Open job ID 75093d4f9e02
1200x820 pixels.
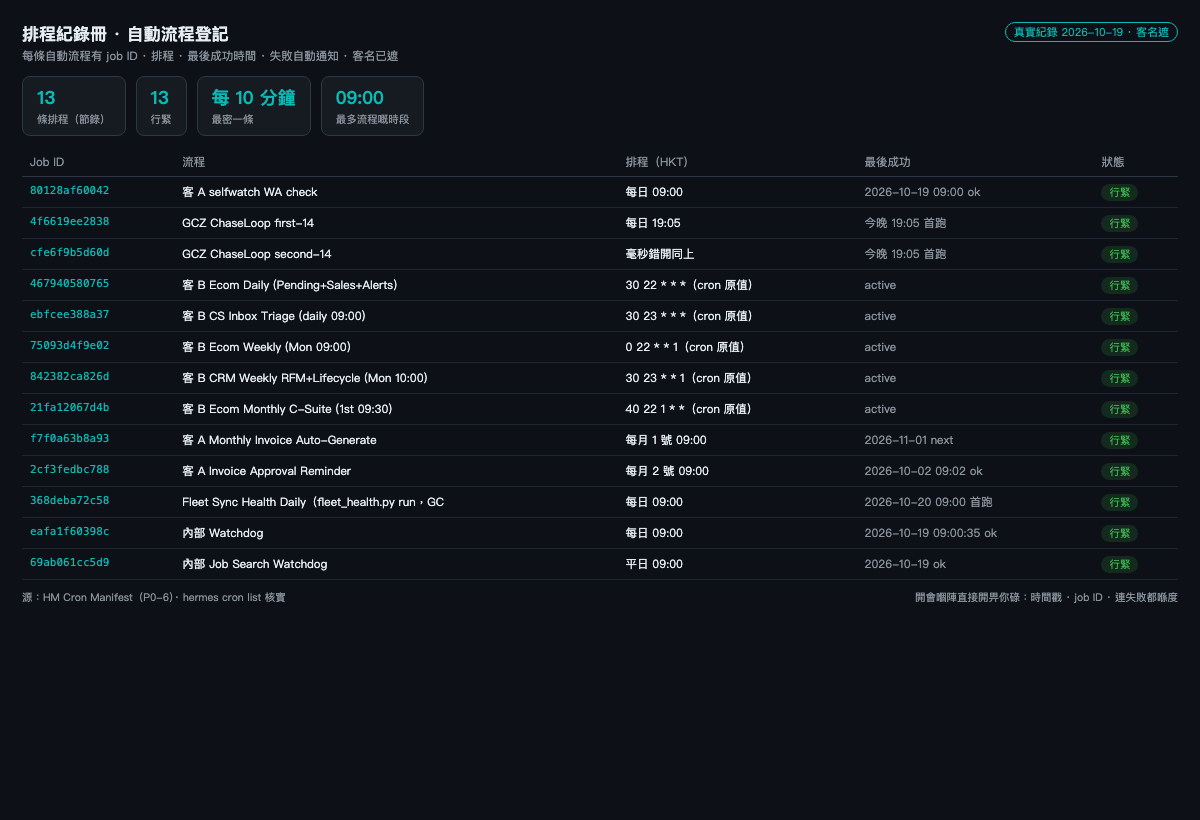(70, 346)
